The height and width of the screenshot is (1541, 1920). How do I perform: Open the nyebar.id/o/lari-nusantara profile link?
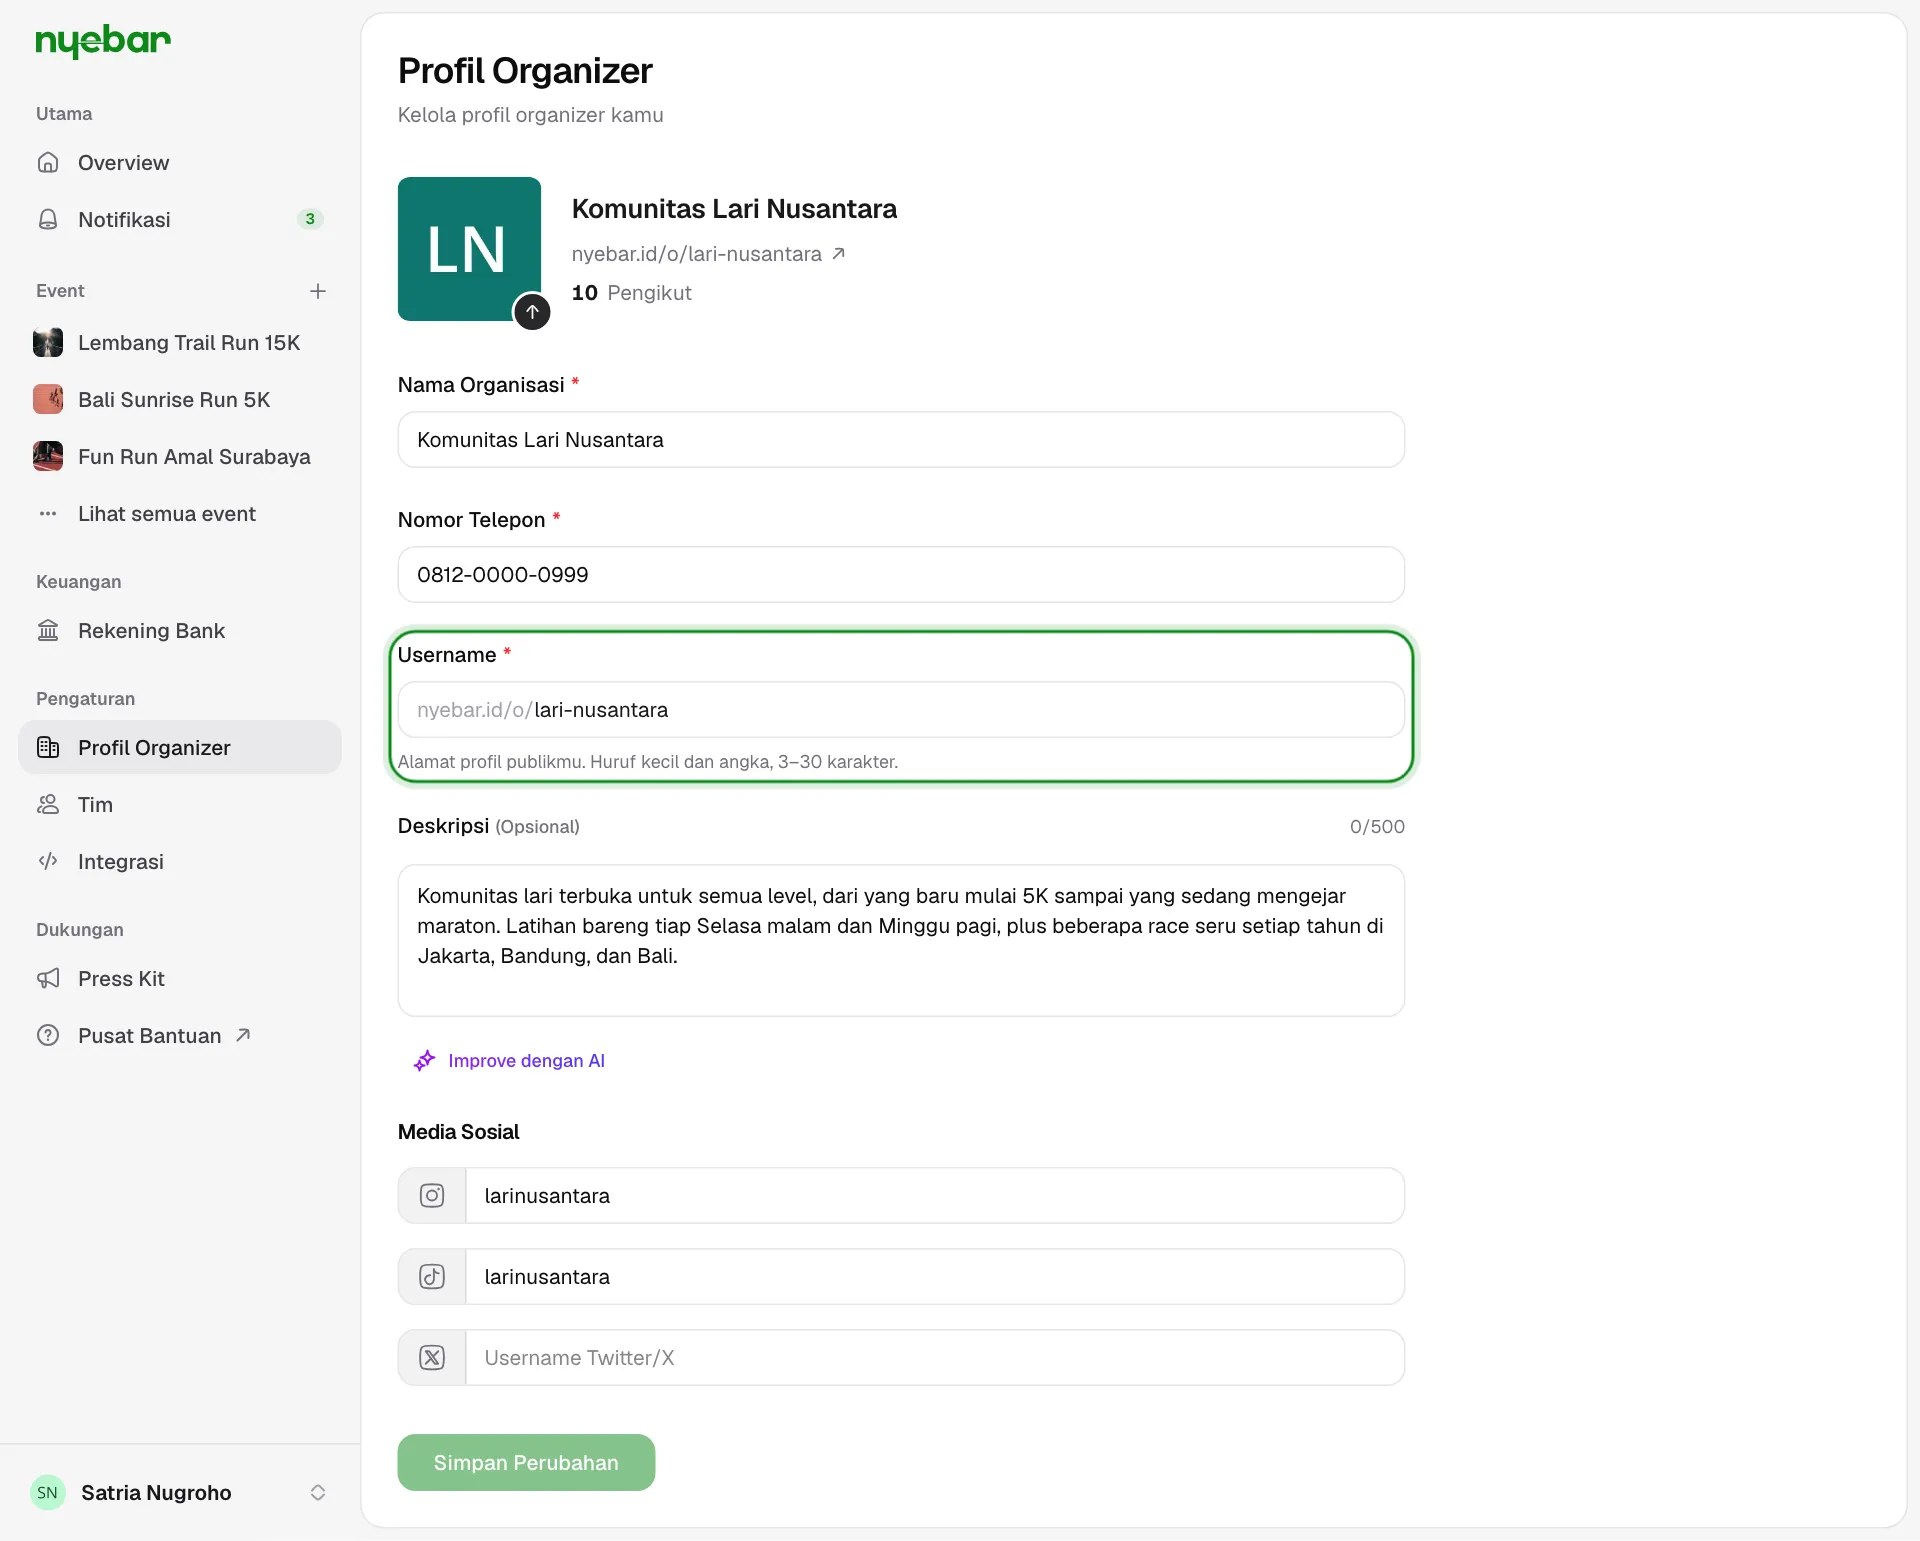click(708, 254)
